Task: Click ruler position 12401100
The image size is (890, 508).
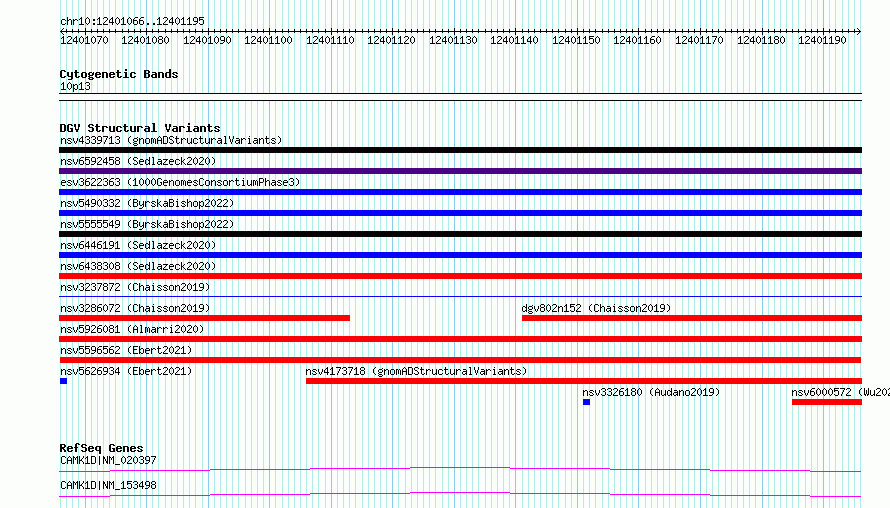Action: click(x=268, y=40)
